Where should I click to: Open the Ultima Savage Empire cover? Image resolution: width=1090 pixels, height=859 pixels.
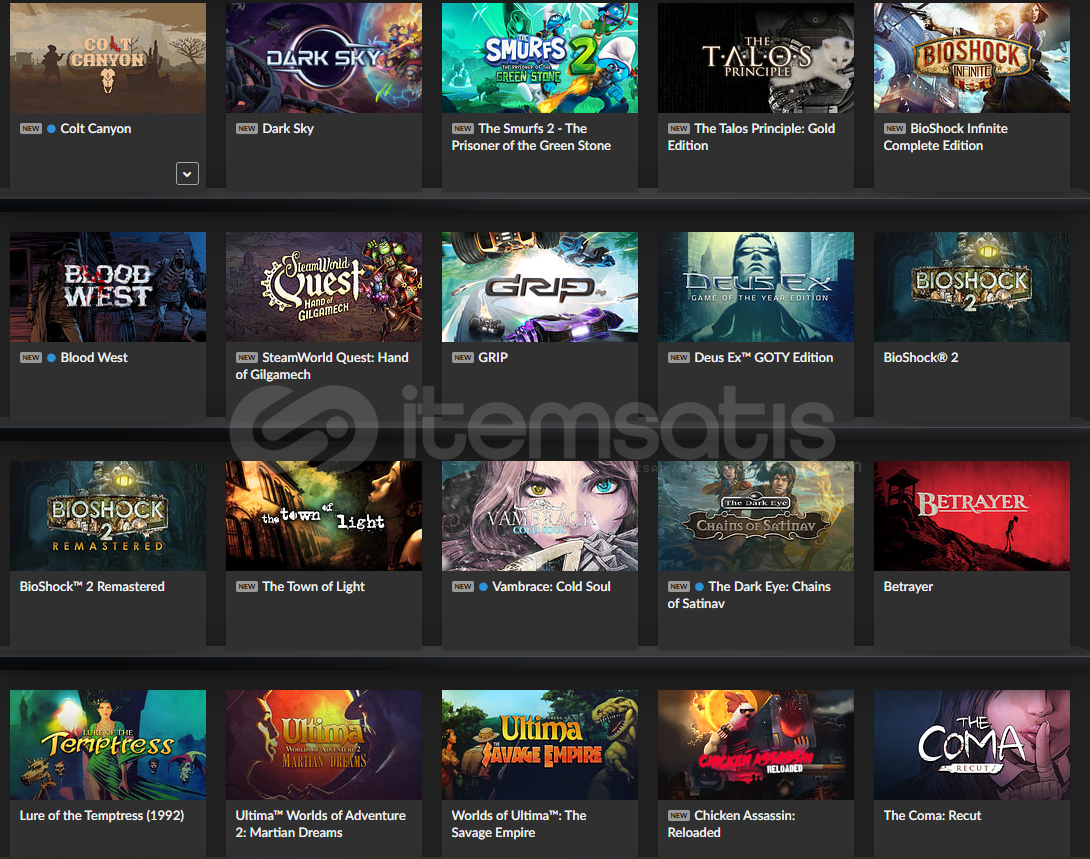click(539, 745)
